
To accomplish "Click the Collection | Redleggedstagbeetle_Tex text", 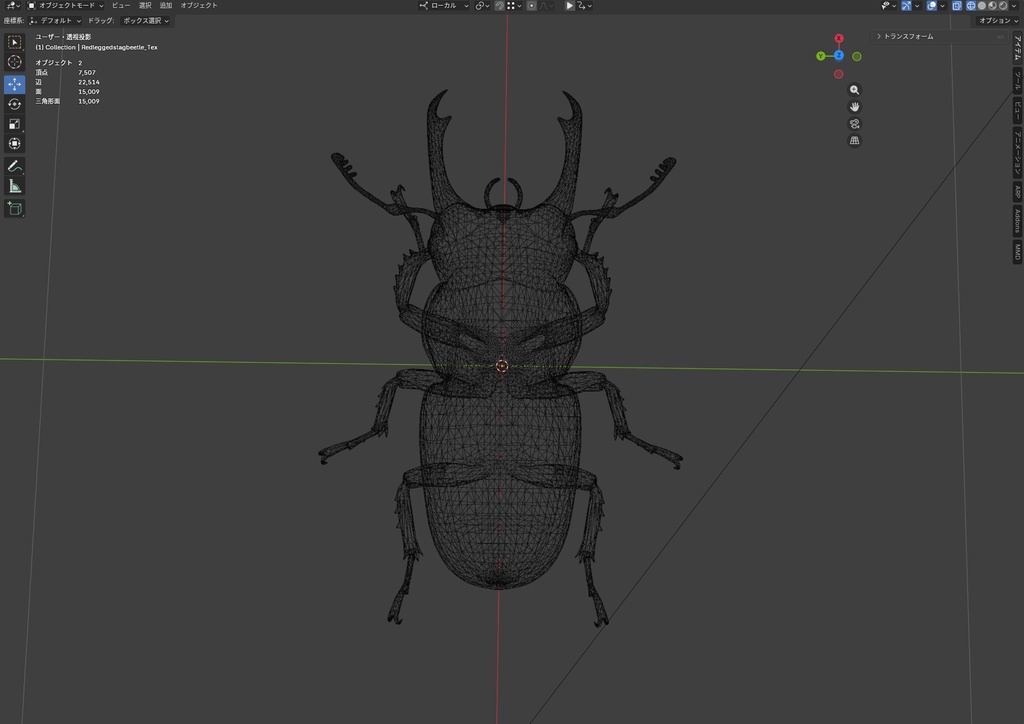I will click(101, 47).
